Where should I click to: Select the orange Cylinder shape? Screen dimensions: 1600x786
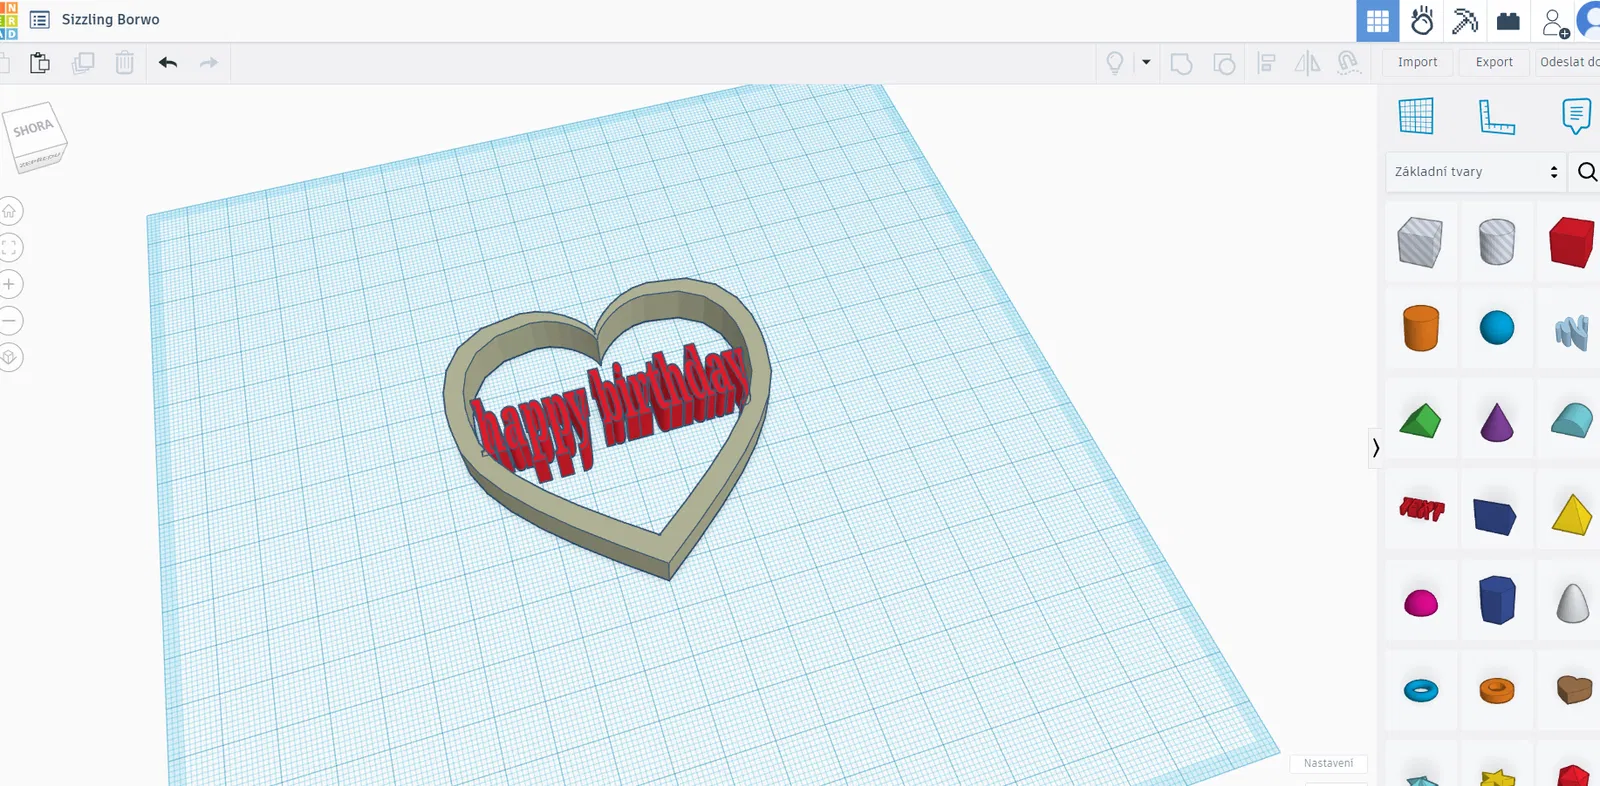click(1420, 328)
